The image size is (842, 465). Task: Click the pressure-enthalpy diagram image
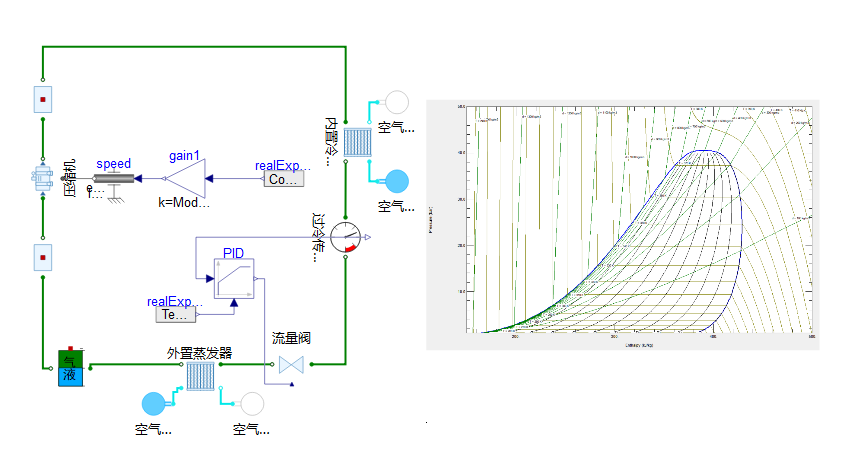[622, 224]
